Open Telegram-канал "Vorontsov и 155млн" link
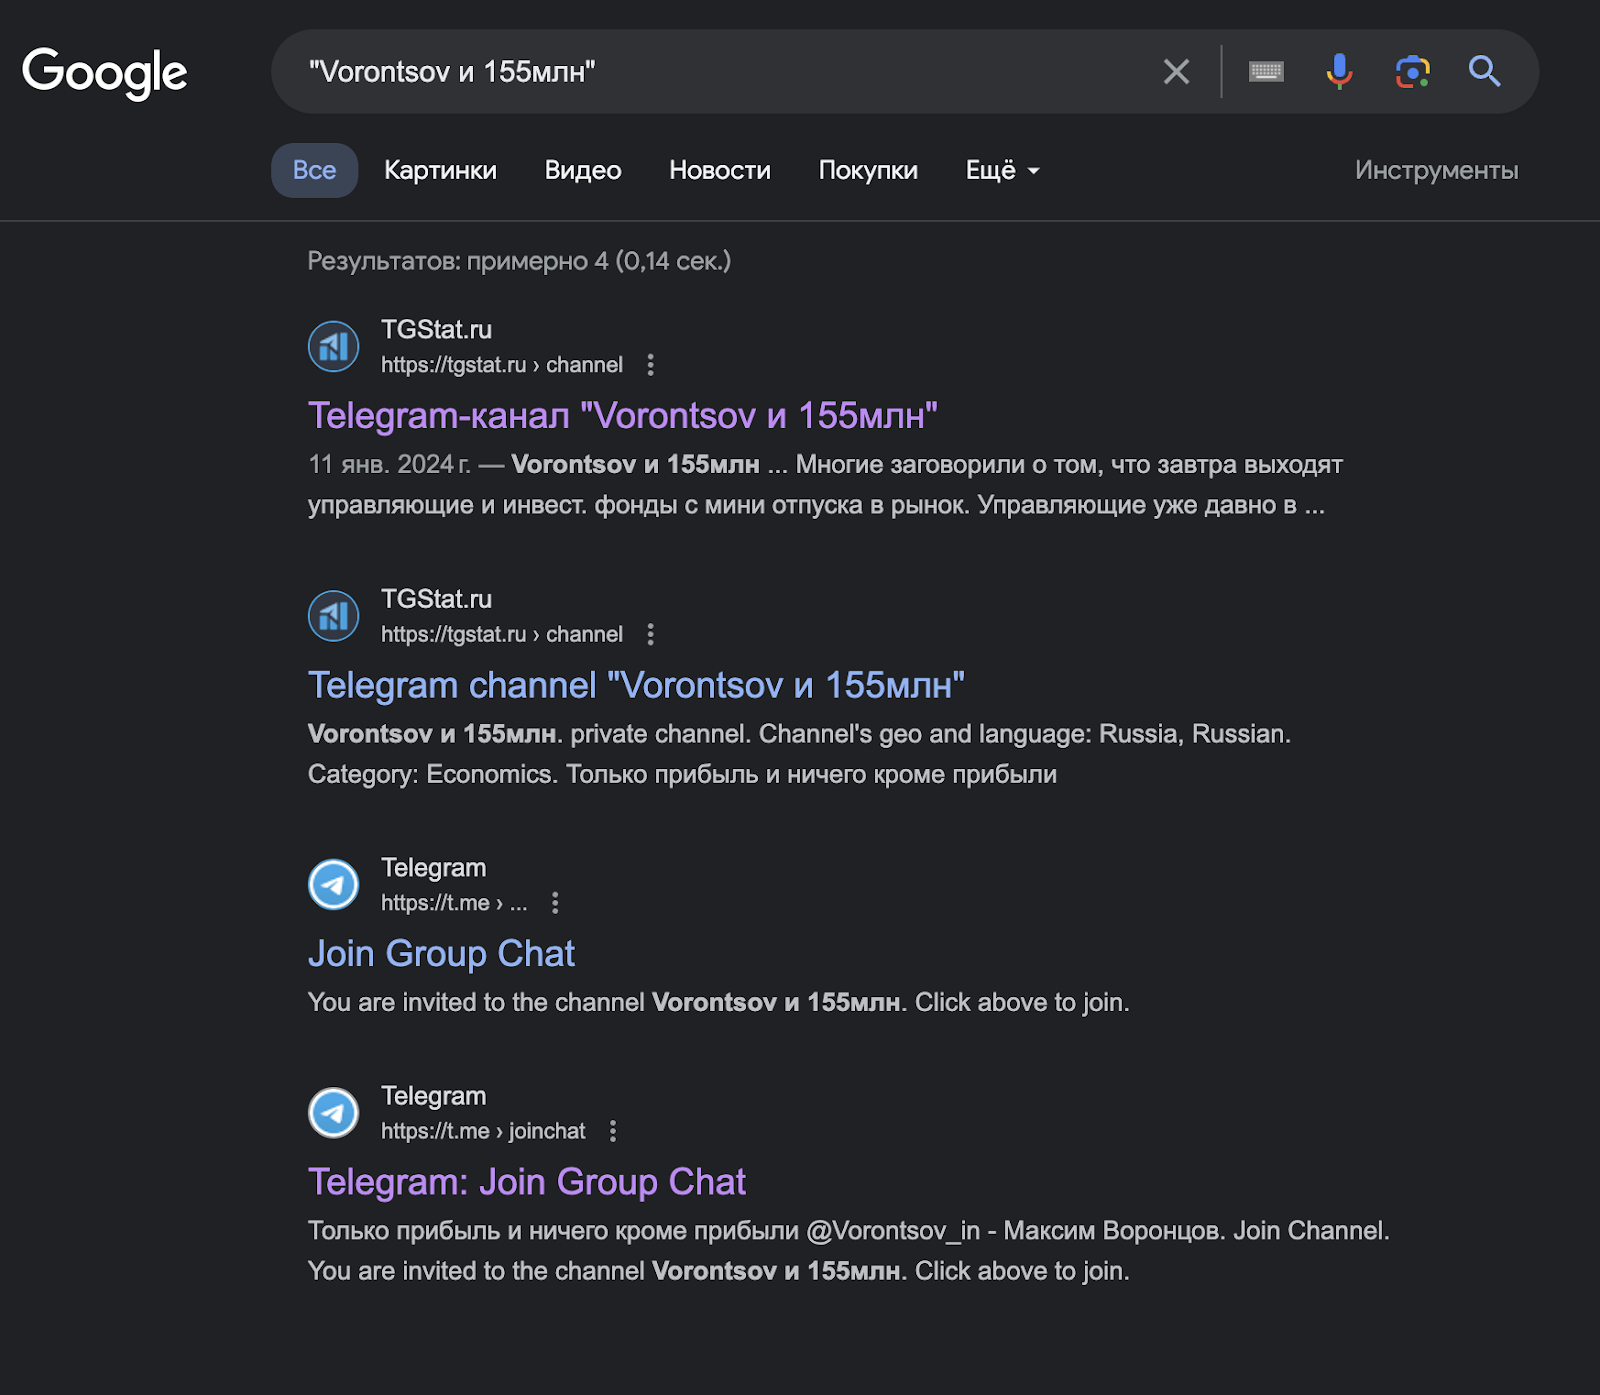This screenshot has height=1395, width=1600. pyautogui.click(x=622, y=415)
